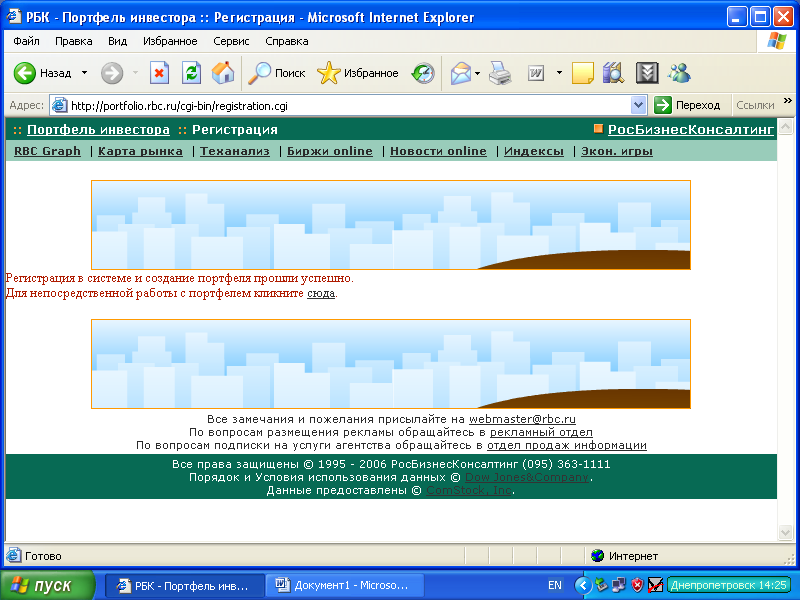Click the scrollbar down arrow
The width and height of the screenshot is (800, 600).
click(x=785, y=533)
